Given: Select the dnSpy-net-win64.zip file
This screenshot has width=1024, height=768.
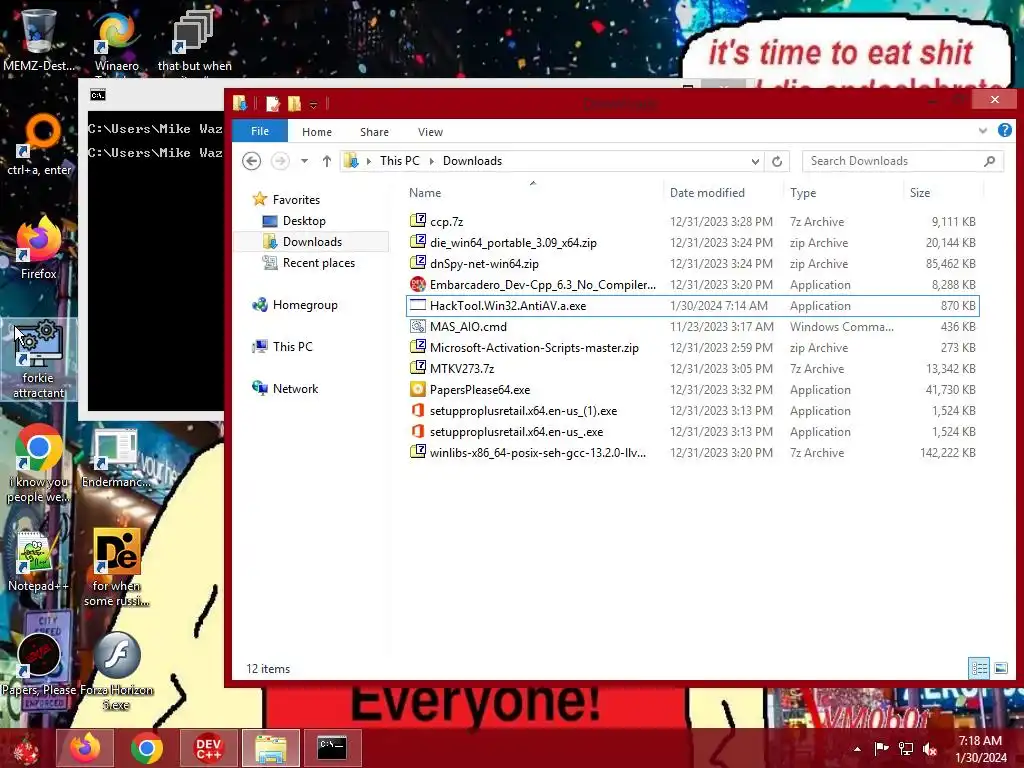Looking at the screenshot, I should click(x=692, y=264).
